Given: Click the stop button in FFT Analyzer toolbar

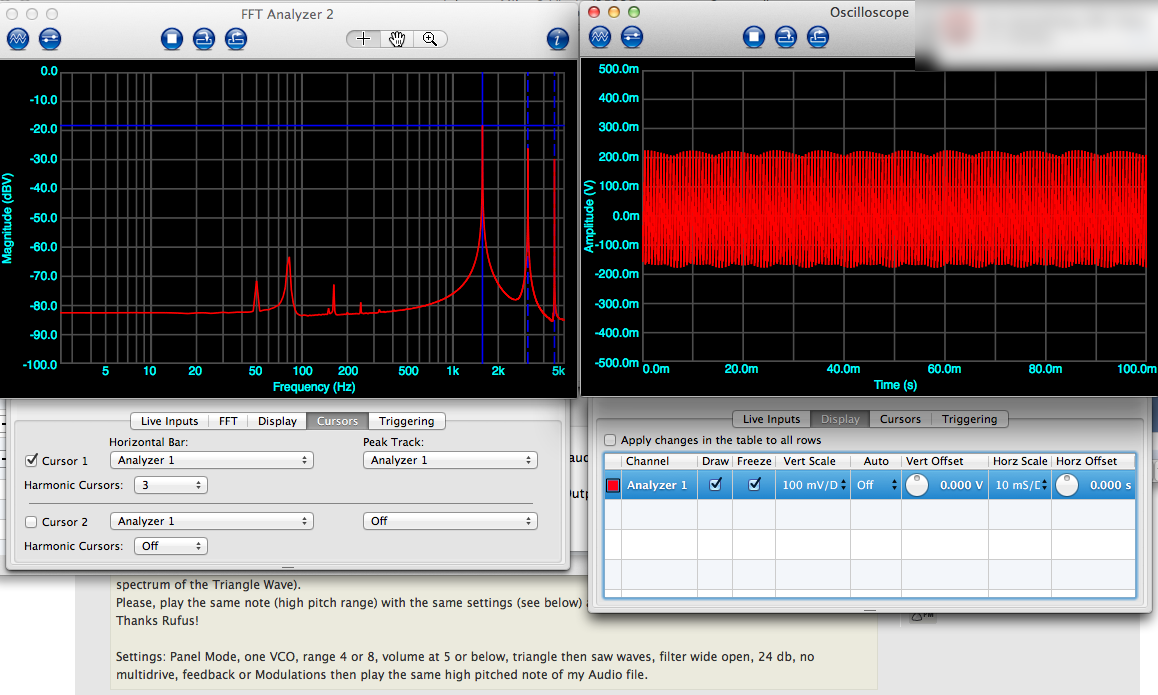Looking at the screenshot, I should click(x=172, y=39).
